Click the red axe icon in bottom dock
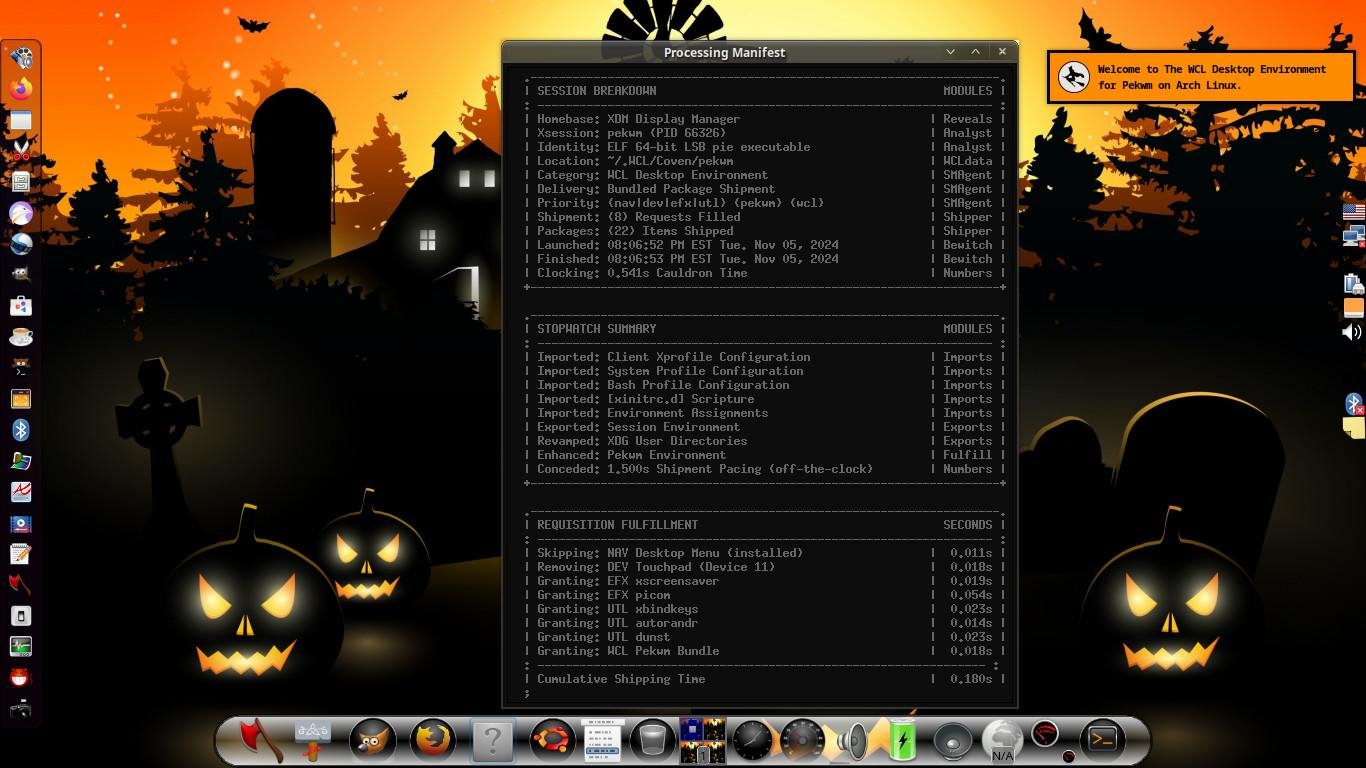The image size is (1366, 768). [261, 741]
